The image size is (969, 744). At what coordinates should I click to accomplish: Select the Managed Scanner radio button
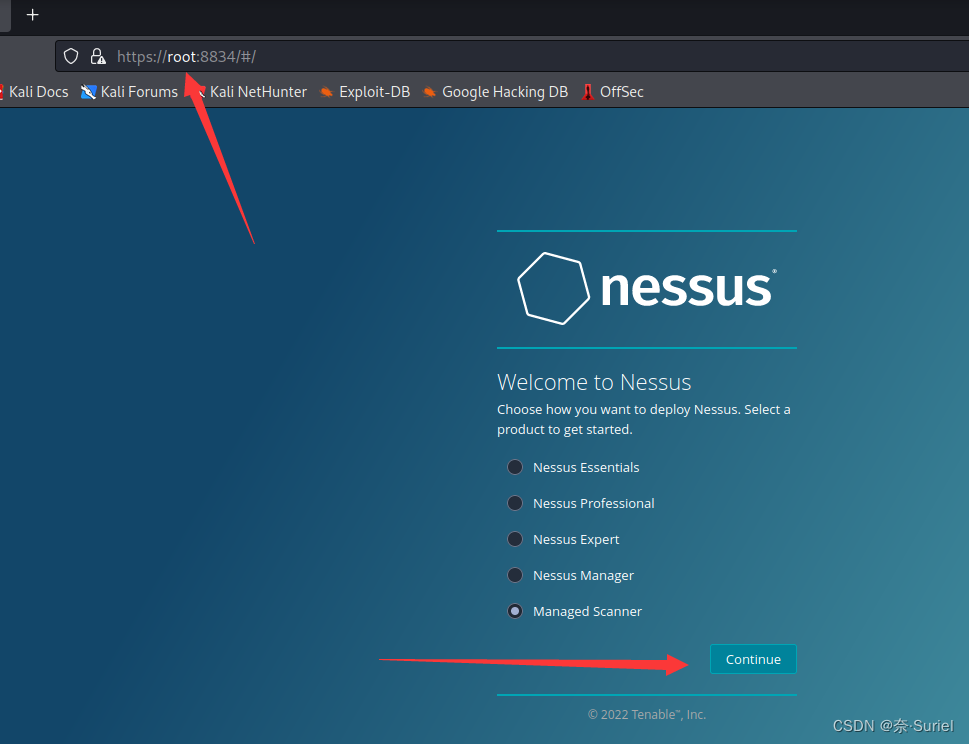[515, 611]
